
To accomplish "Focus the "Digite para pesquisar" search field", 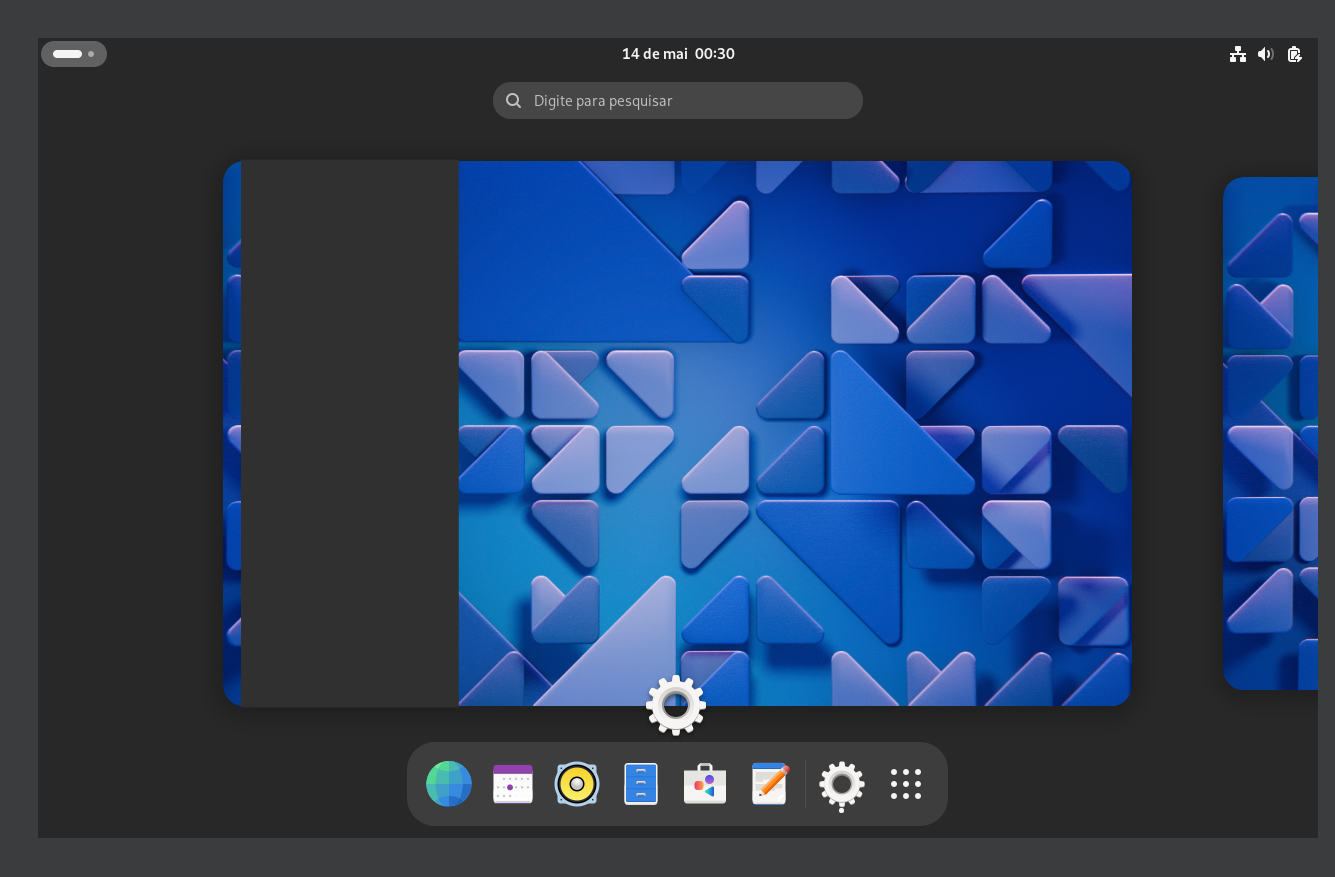I will (690, 101).
